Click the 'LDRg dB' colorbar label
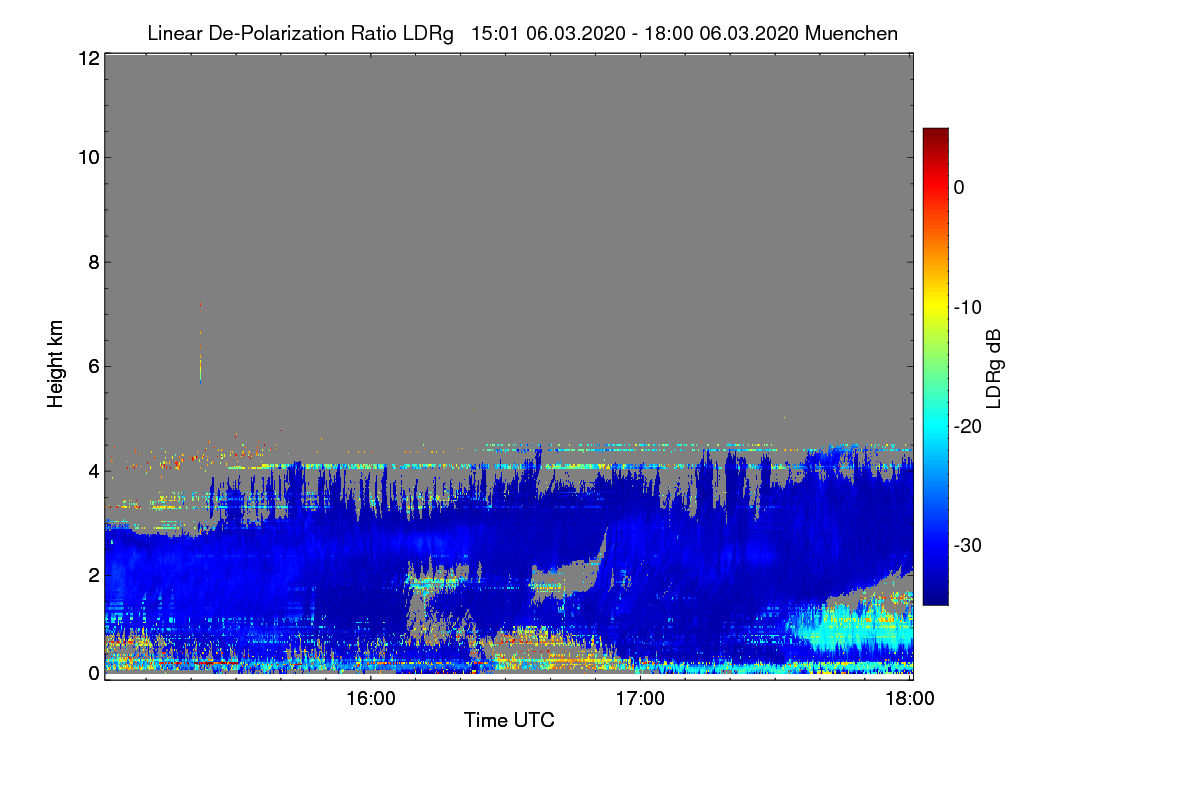The height and width of the screenshot is (800, 1200). click(x=993, y=369)
